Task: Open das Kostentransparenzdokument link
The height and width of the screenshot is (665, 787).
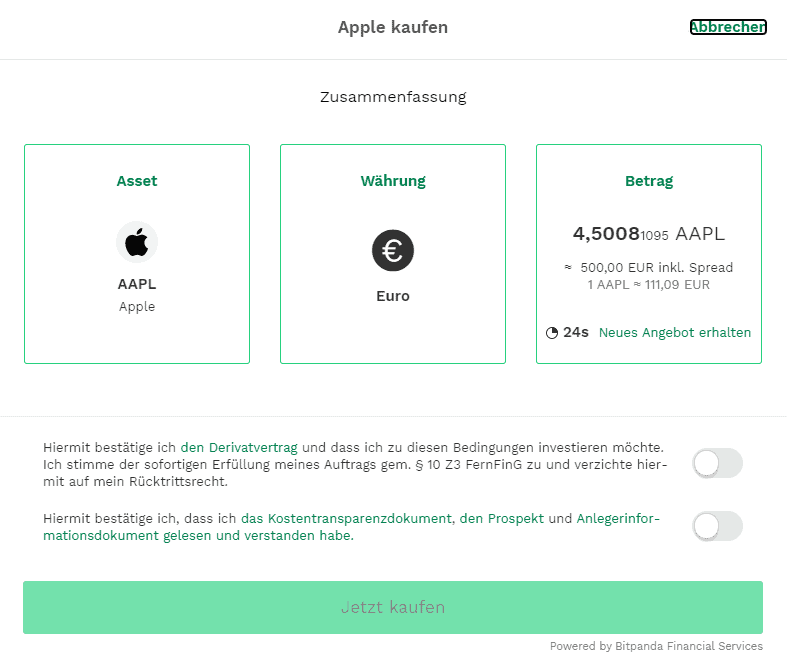Action: (346, 518)
